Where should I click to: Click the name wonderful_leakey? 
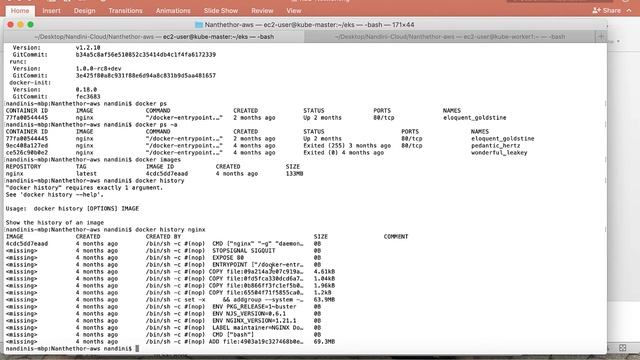[499, 153]
